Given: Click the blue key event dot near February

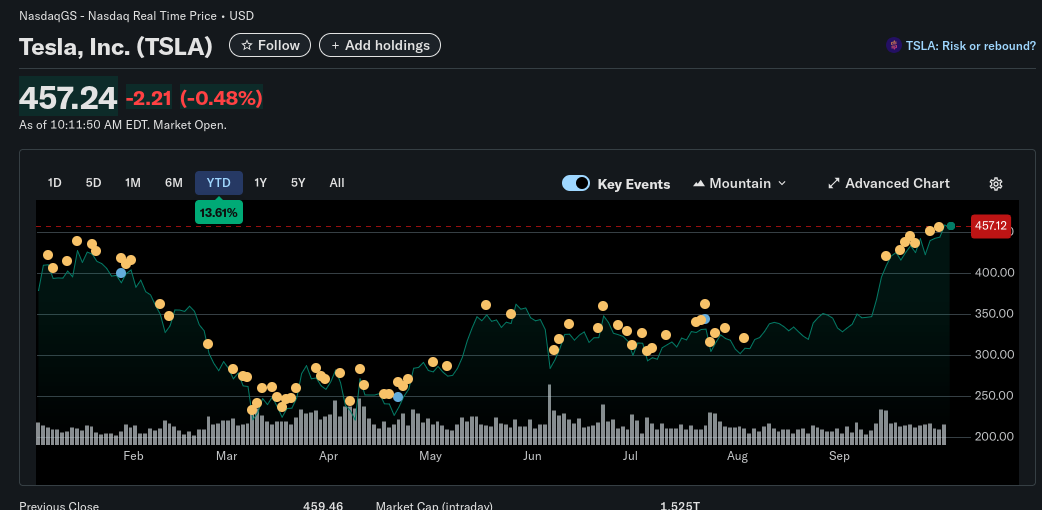Looking at the screenshot, I should [121, 273].
